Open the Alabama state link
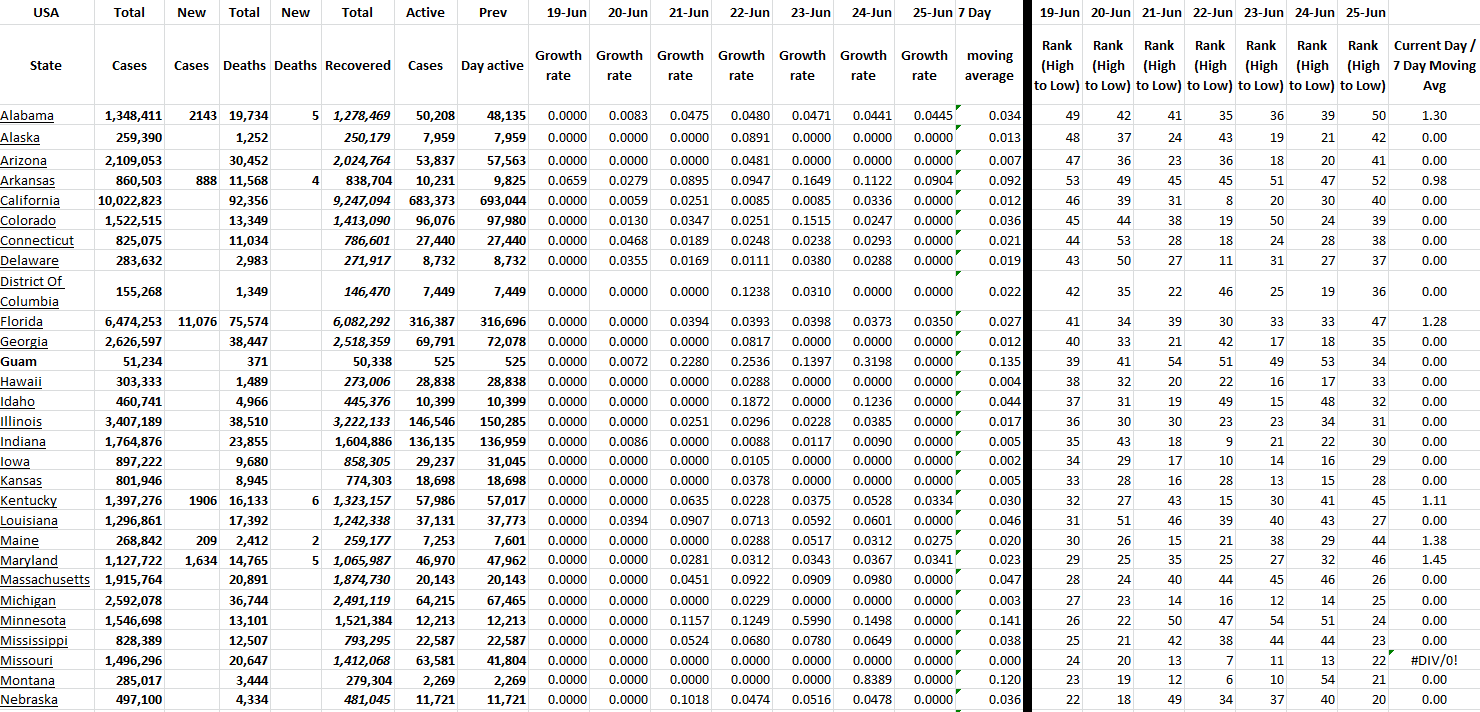Viewport: 1480px width, 712px height. pyautogui.click(x=27, y=116)
